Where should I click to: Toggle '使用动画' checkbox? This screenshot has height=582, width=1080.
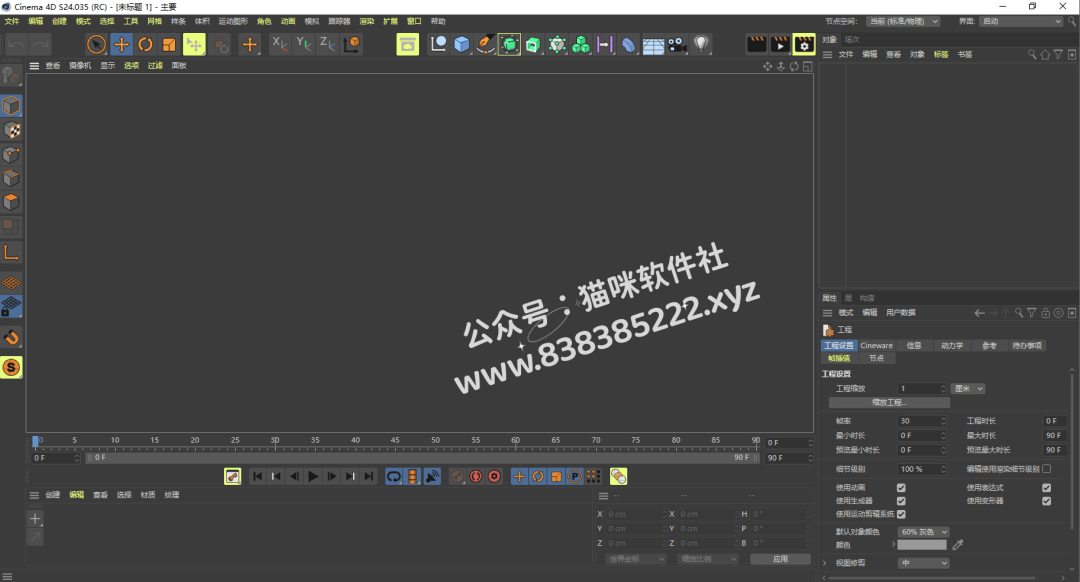(x=901, y=488)
